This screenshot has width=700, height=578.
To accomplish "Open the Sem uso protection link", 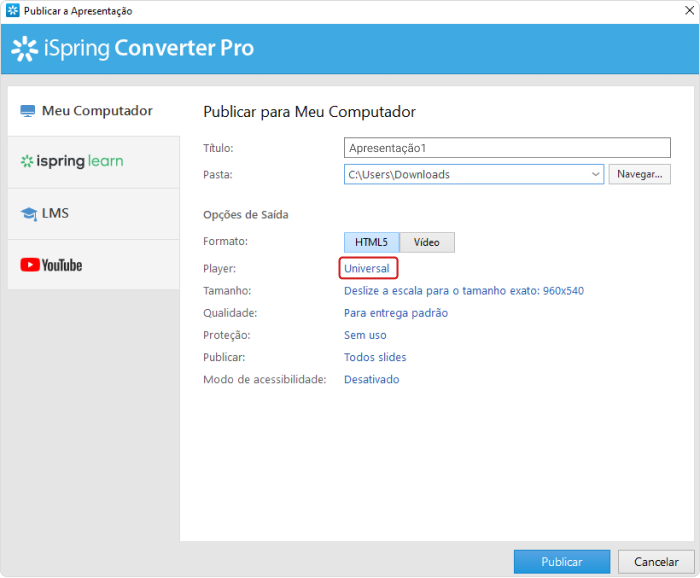I will coord(365,335).
